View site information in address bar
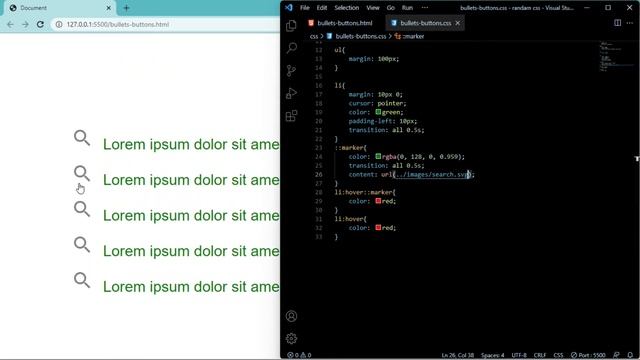This screenshot has width=640, height=360. pyautogui.click(x=59, y=24)
